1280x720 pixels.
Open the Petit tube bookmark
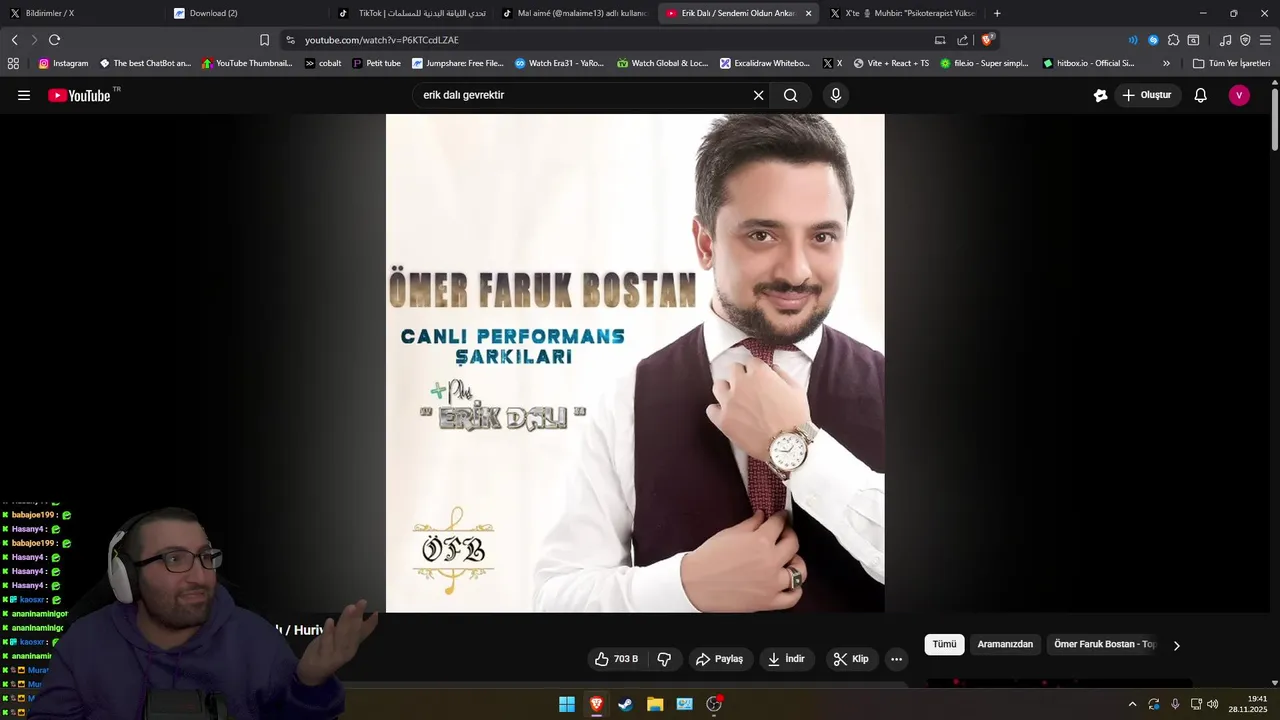point(377,63)
